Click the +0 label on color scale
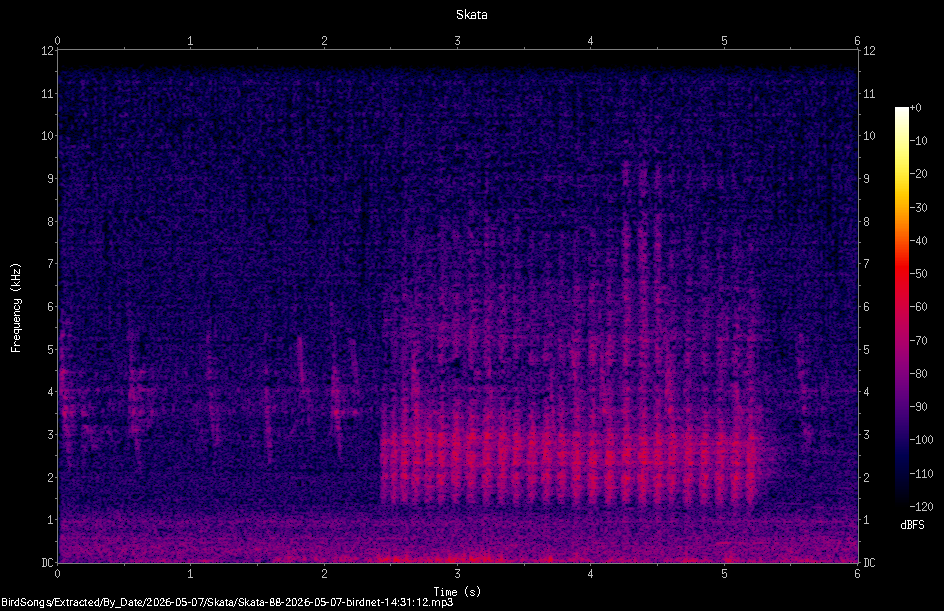 point(916,108)
